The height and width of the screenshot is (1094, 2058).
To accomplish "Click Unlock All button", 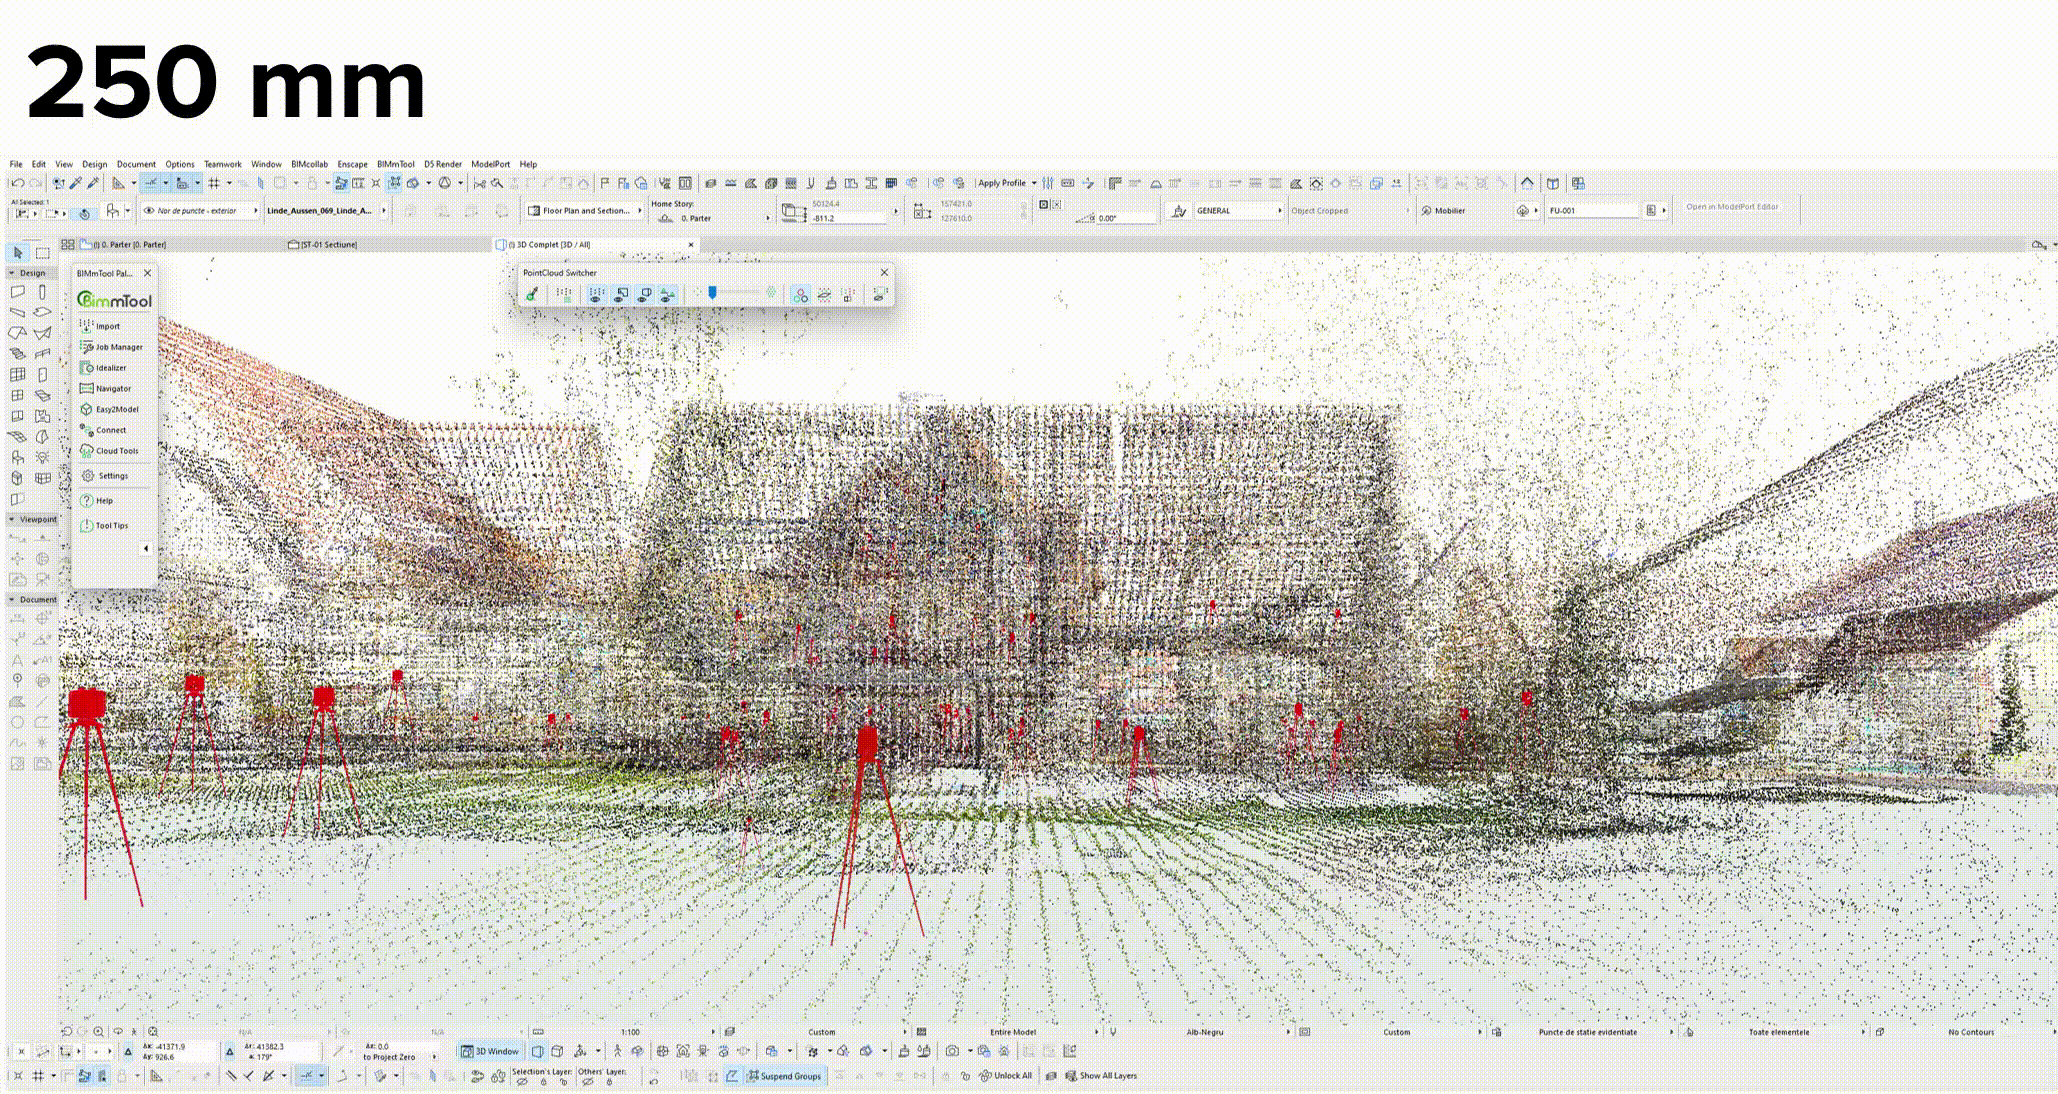I will (x=1005, y=1076).
